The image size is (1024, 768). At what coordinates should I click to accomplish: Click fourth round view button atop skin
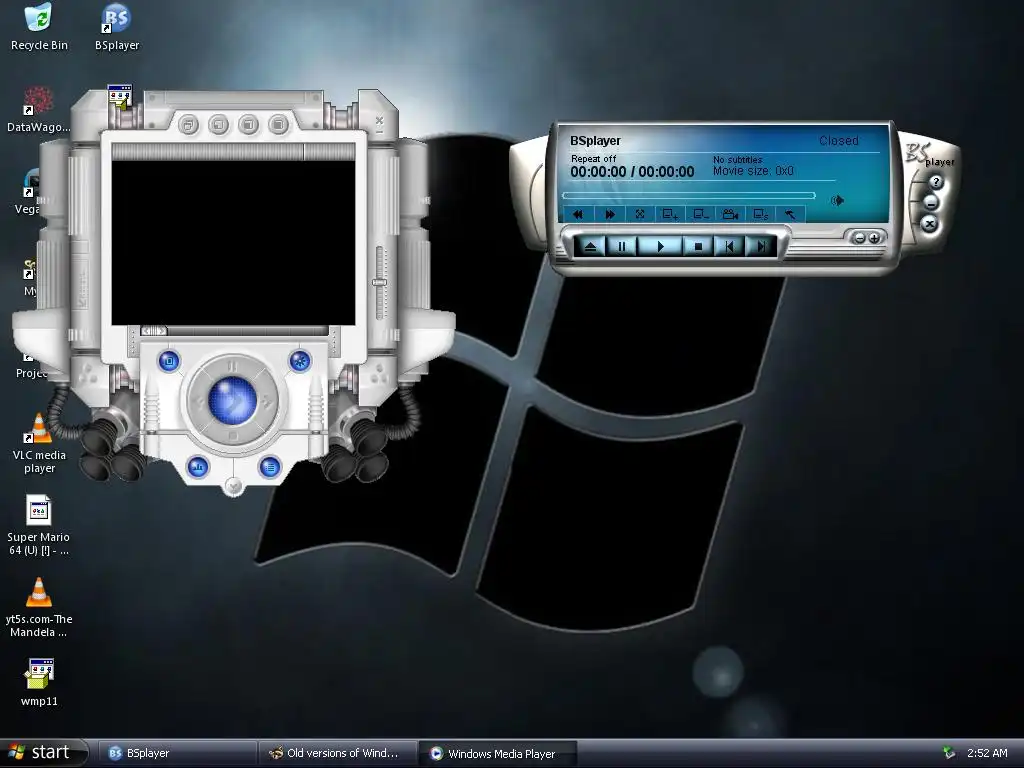click(279, 124)
